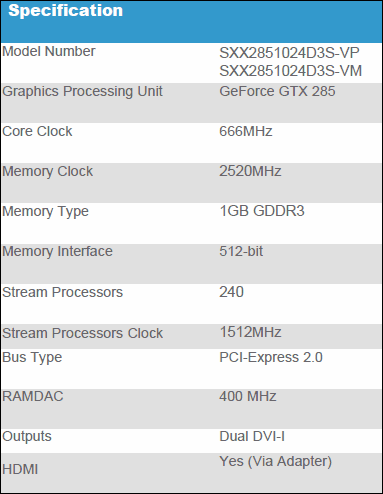Select the Memory Clock label
The width and height of the screenshot is (383, 494).
(48, 171)
